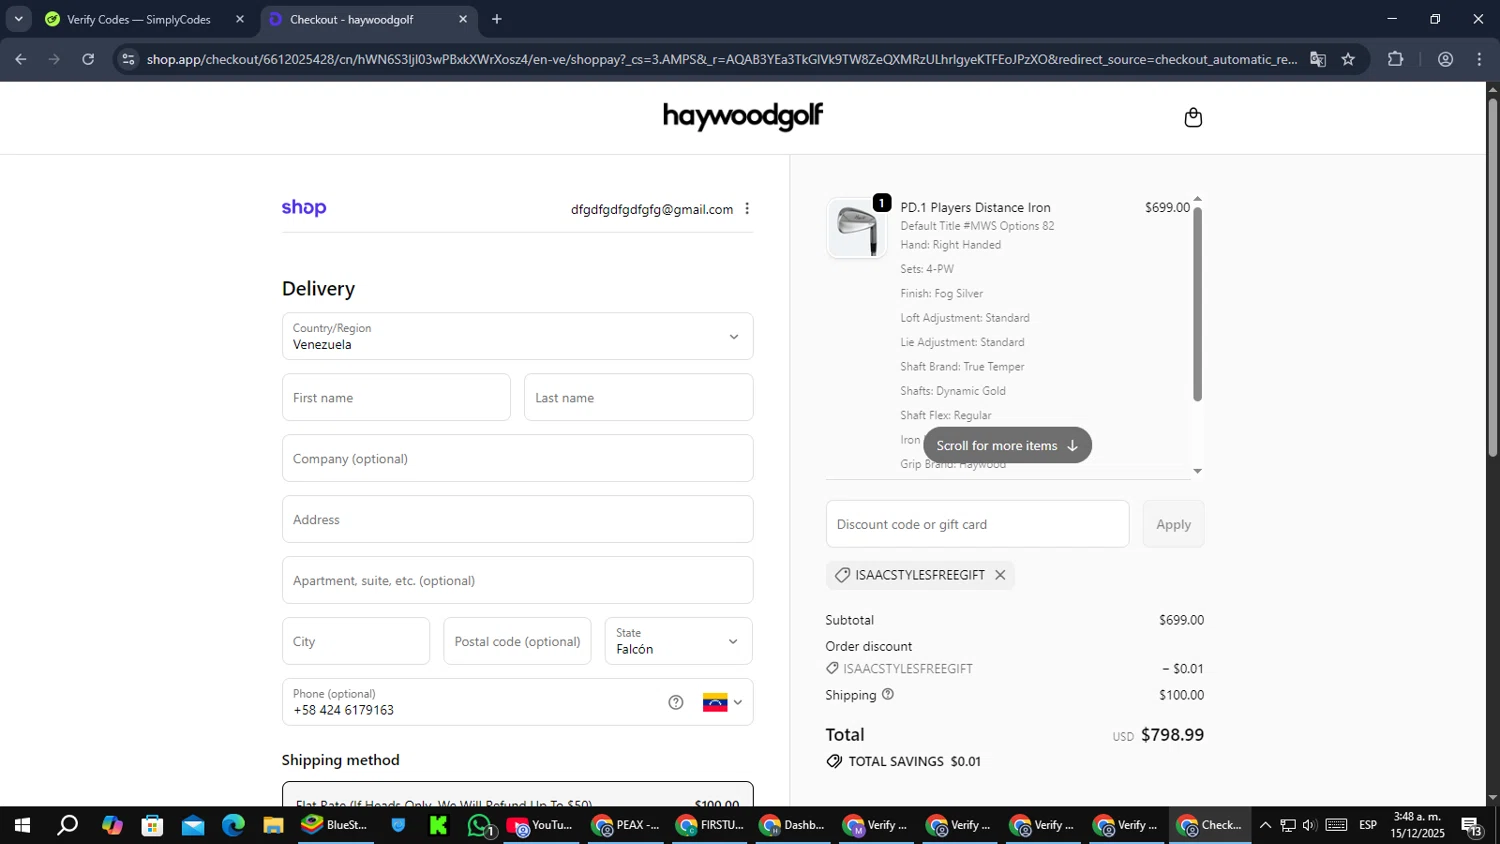
Task: Open Microsoft Edge from taskbar
Action: click(x=233, y=825)
